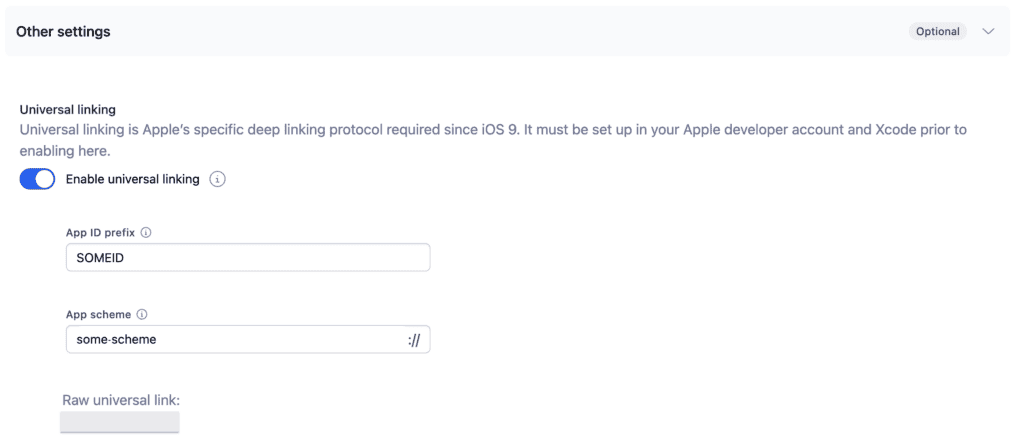Click the Universal linking description paragraph
The image size is (1024, 446).
[x=493, y=140]
